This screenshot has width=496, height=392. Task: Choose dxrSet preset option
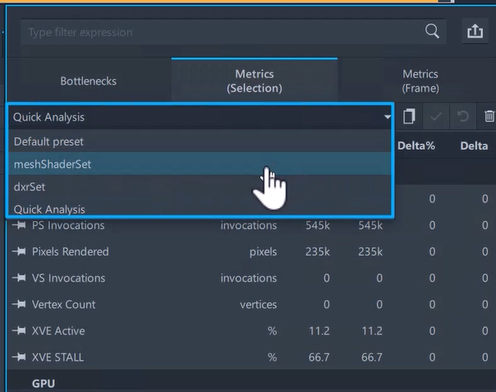pyautogui.click(x=199, y=187)
